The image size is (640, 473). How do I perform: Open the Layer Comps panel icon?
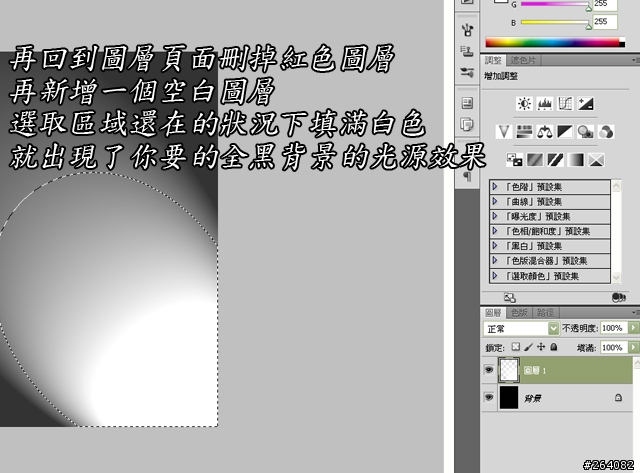pos(467,103)
